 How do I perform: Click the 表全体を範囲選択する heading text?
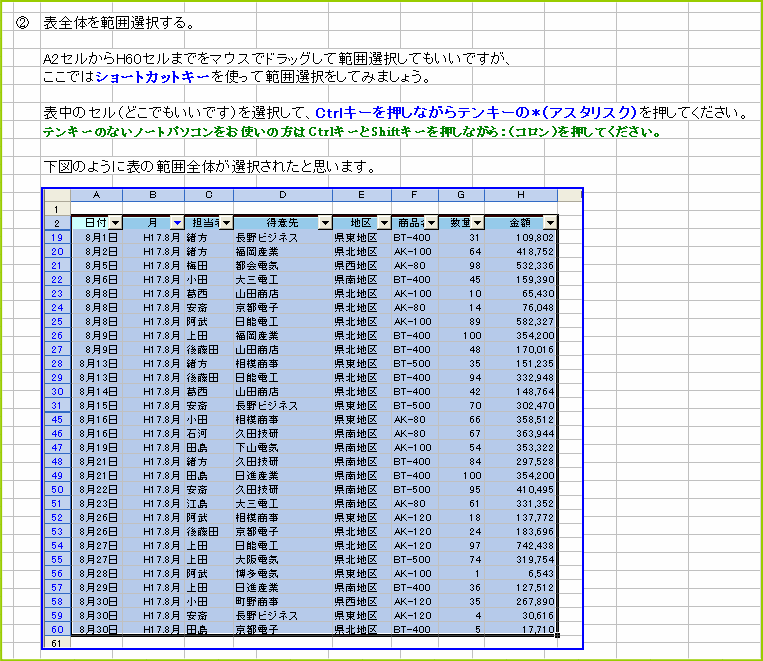[x=119, y=23]
